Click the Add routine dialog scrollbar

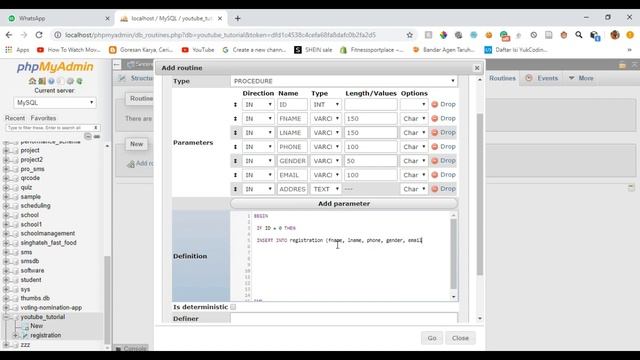point(480,194)
